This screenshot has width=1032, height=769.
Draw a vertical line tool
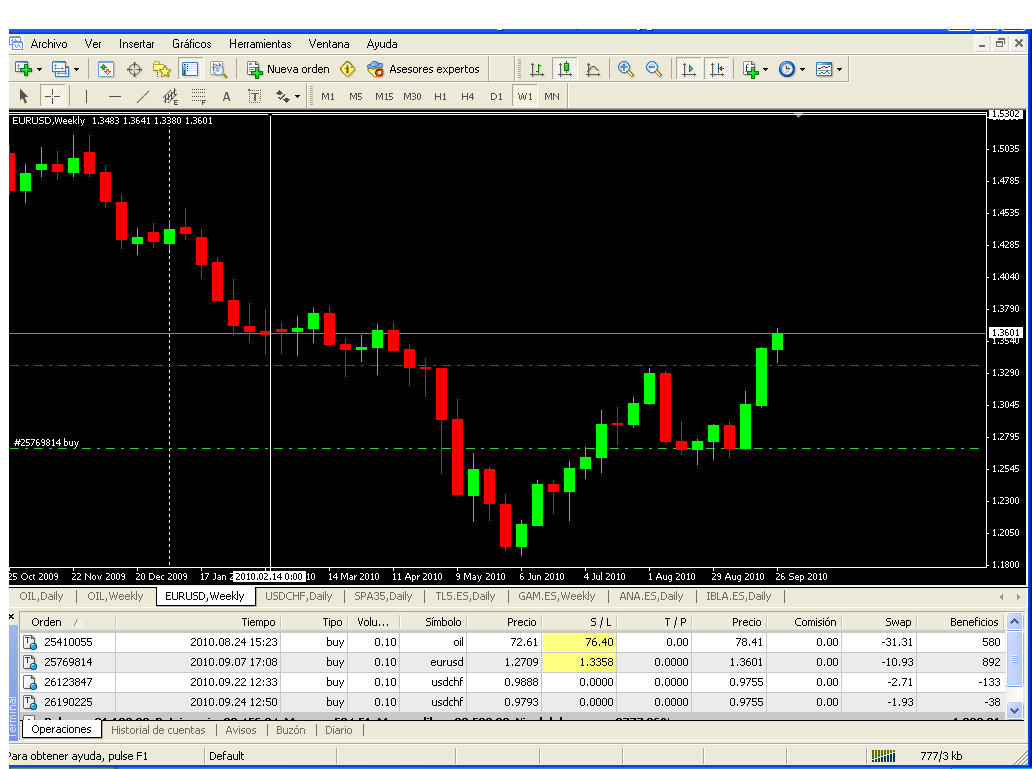(x=86, y=96)
